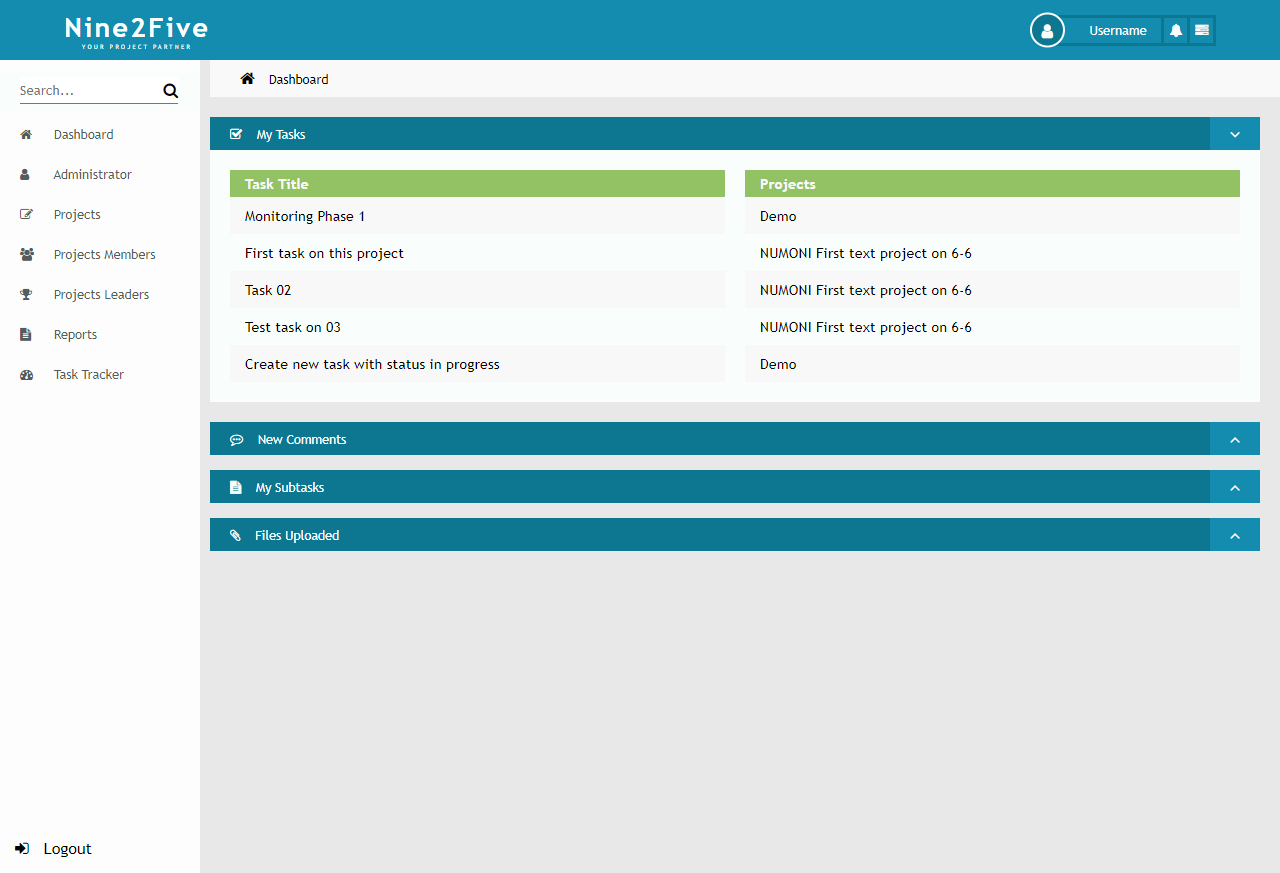Open the Task Tracker page
Viewport: 1280px width, 873px height.
pyautogui.click(x=89, y=374)
